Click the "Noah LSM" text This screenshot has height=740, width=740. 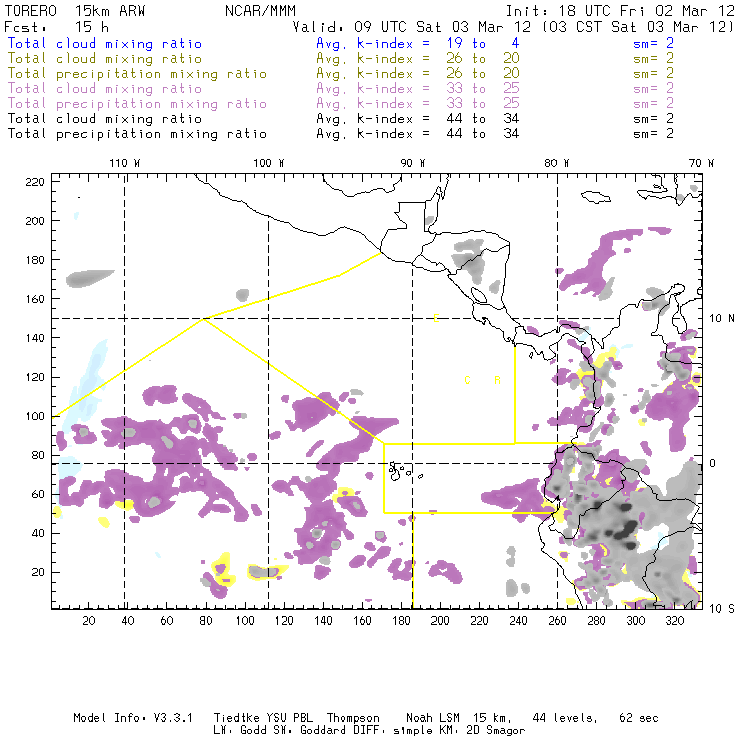(433, 718)
